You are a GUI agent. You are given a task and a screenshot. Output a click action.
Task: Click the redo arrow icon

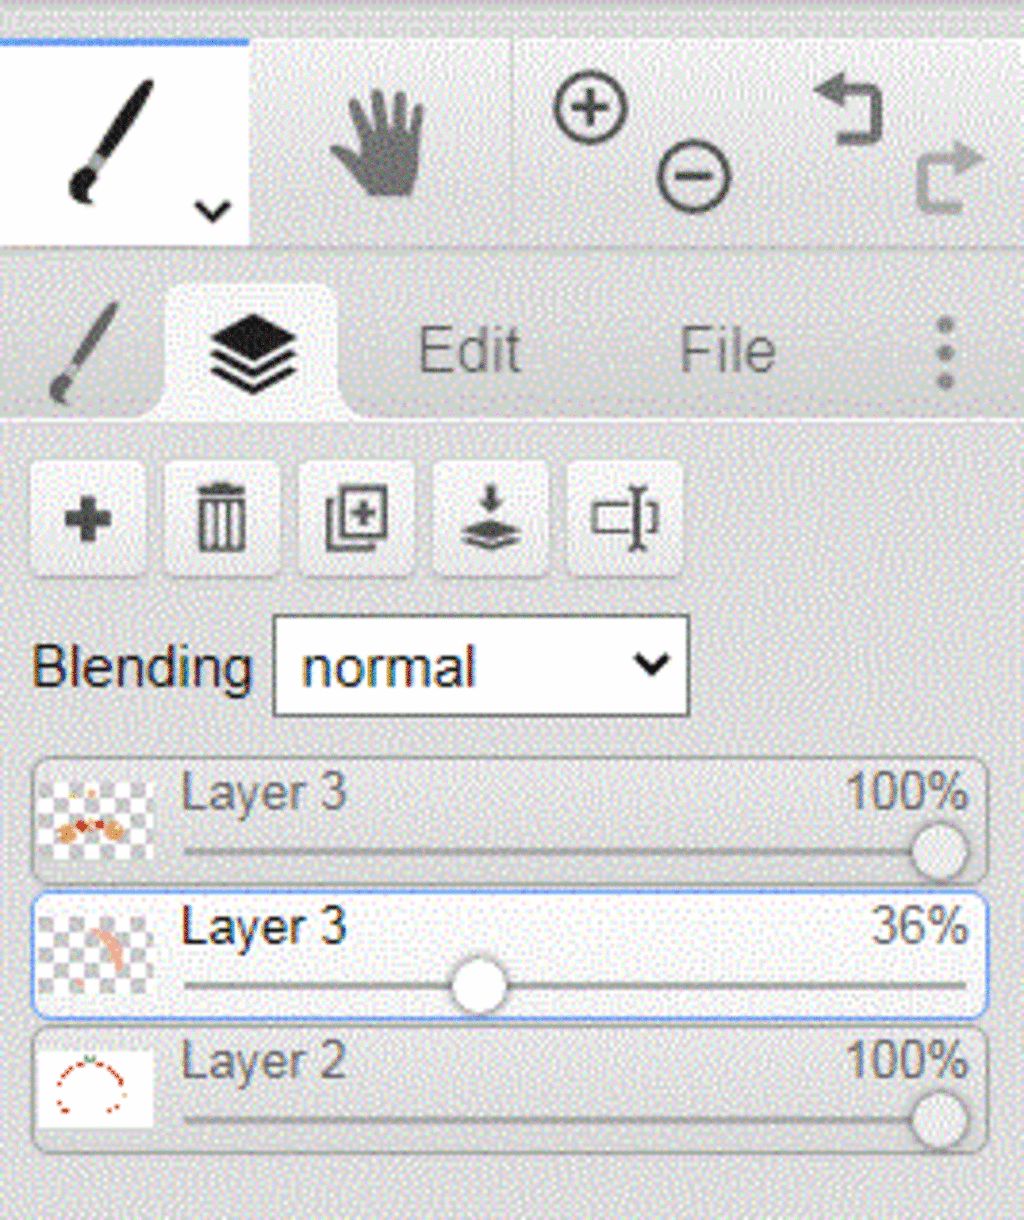pos(950,178)
